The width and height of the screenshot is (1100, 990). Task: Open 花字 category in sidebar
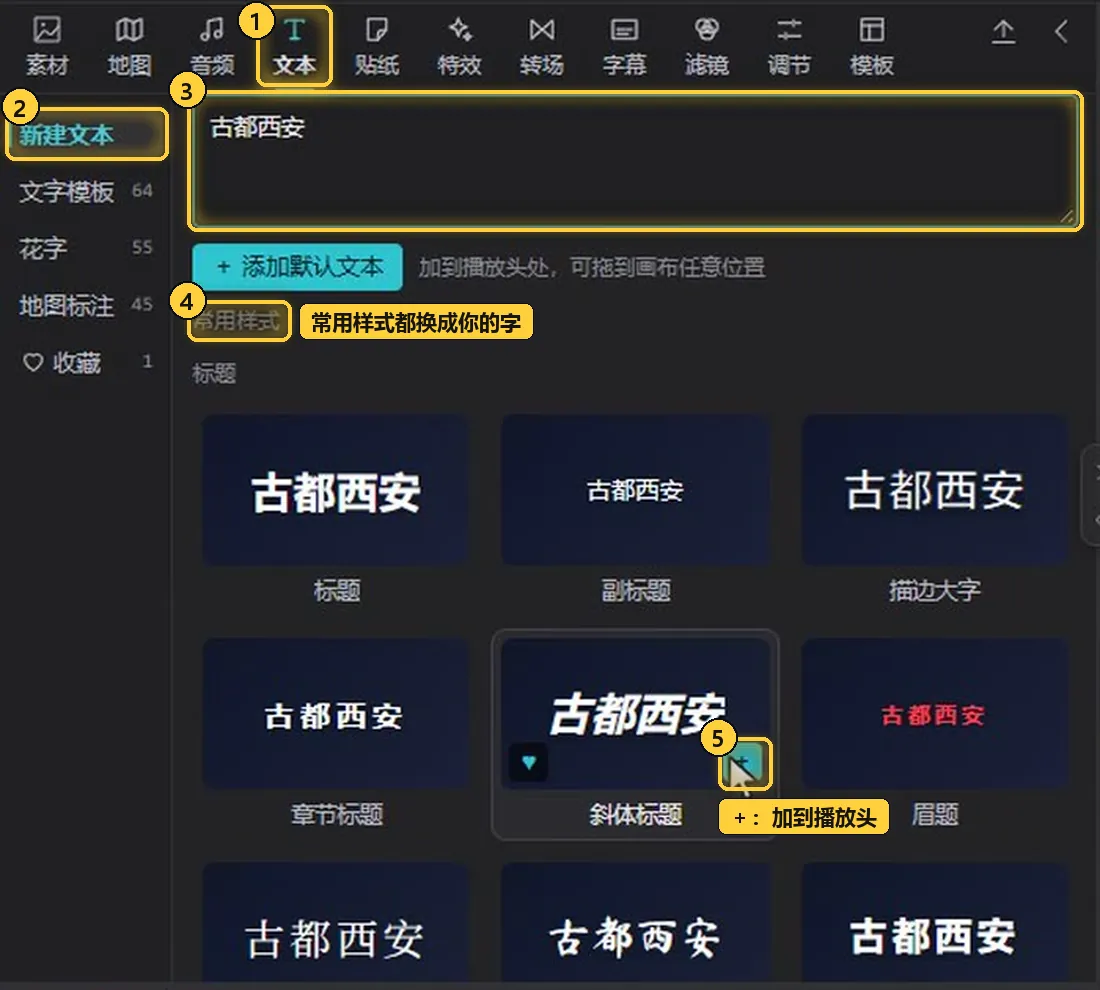click(x=86, y=248)
